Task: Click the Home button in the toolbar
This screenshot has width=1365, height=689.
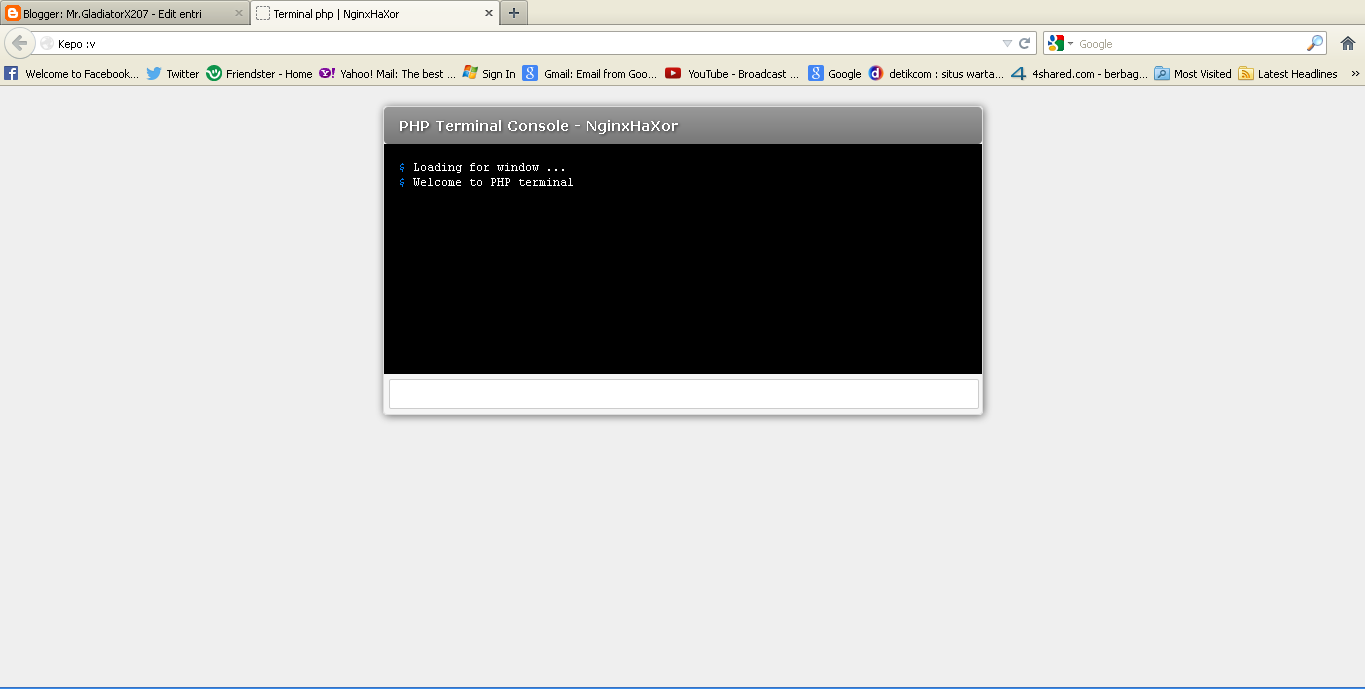Action: pos(1348,43)
